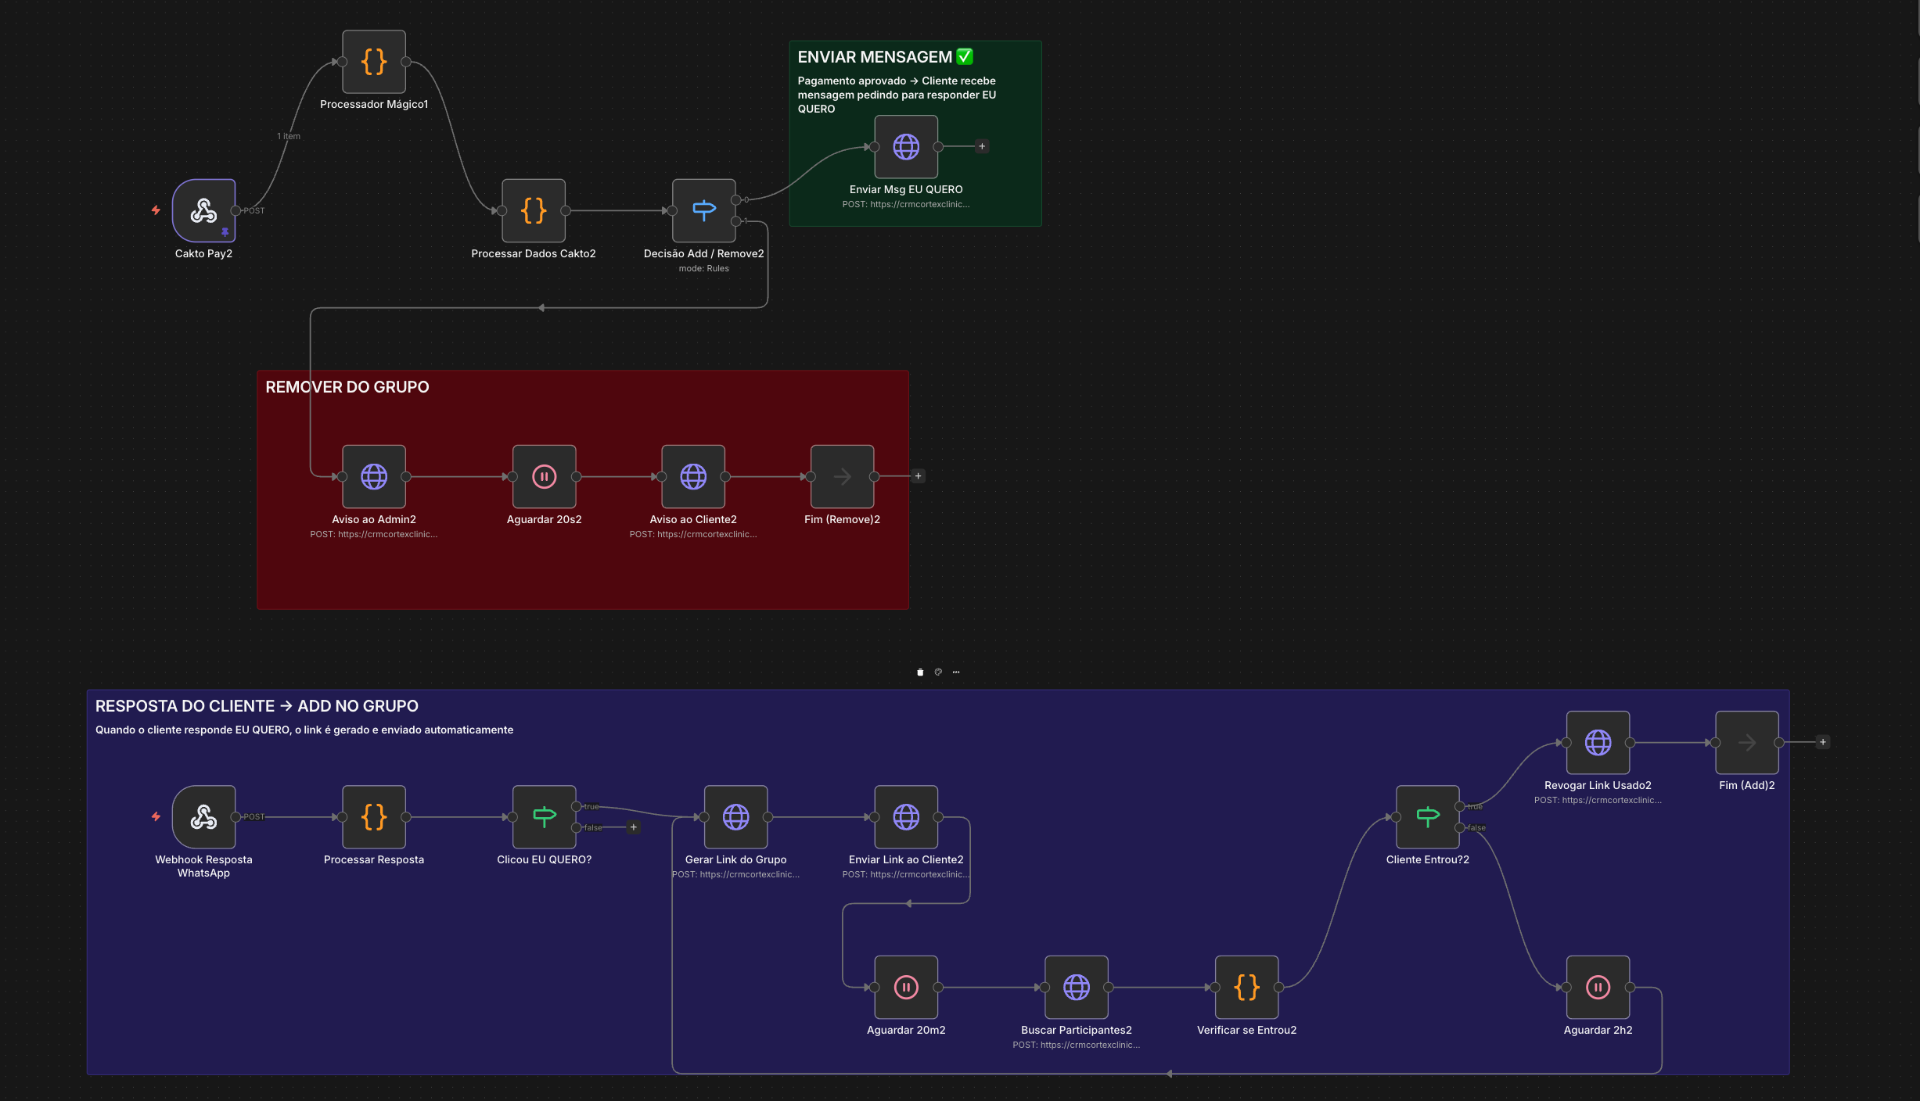Open the Aviso ao Cliente2 HTTP request node
This screenshot has width=1920, height=1101.
point(693,477)
